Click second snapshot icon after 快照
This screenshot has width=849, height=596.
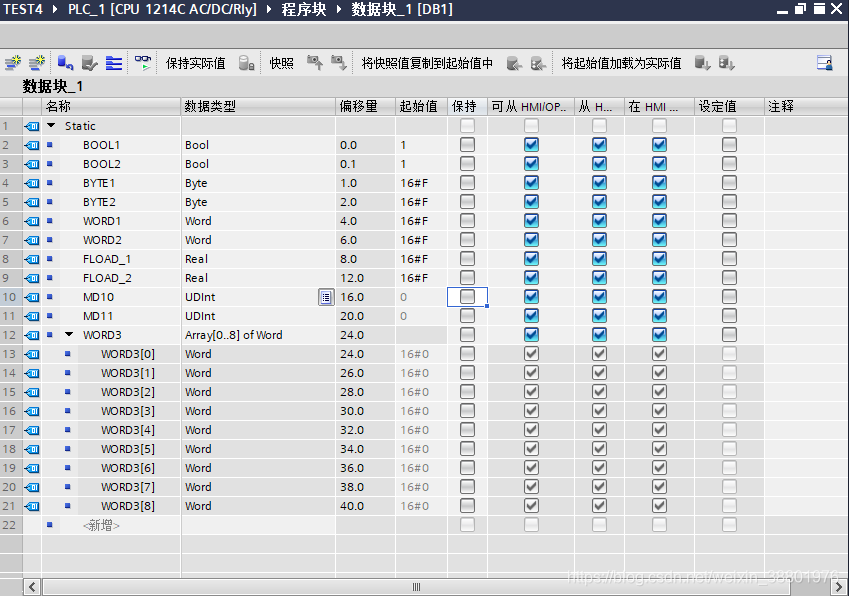click(338, 63)
